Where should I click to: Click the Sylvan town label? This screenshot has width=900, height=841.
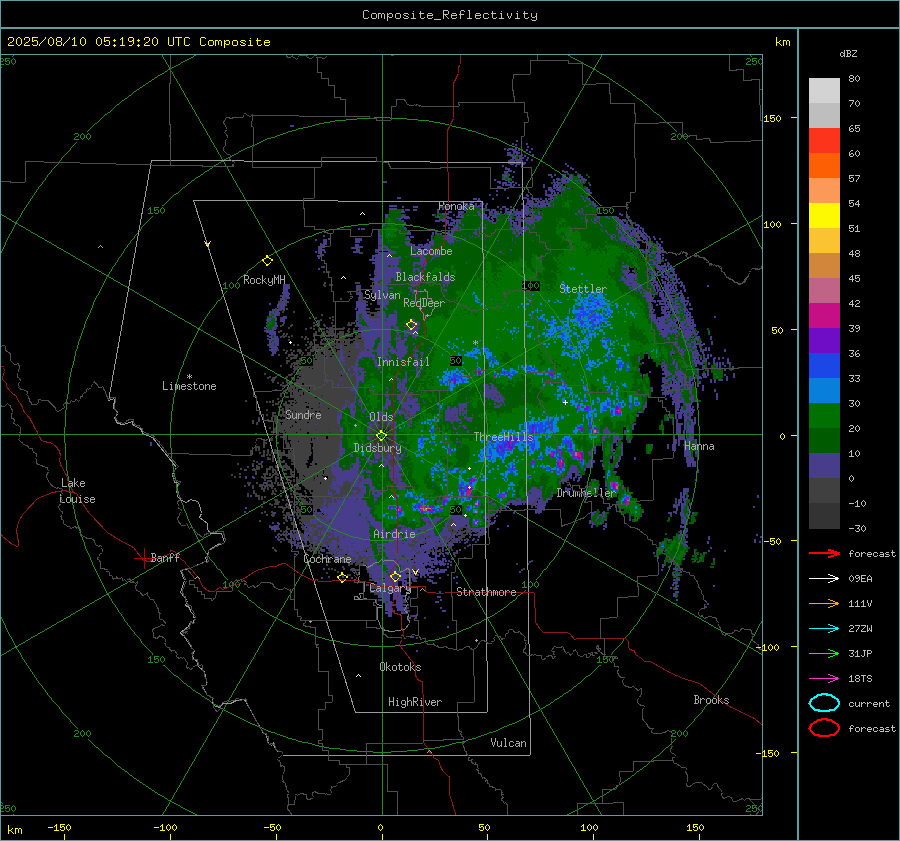382,295
